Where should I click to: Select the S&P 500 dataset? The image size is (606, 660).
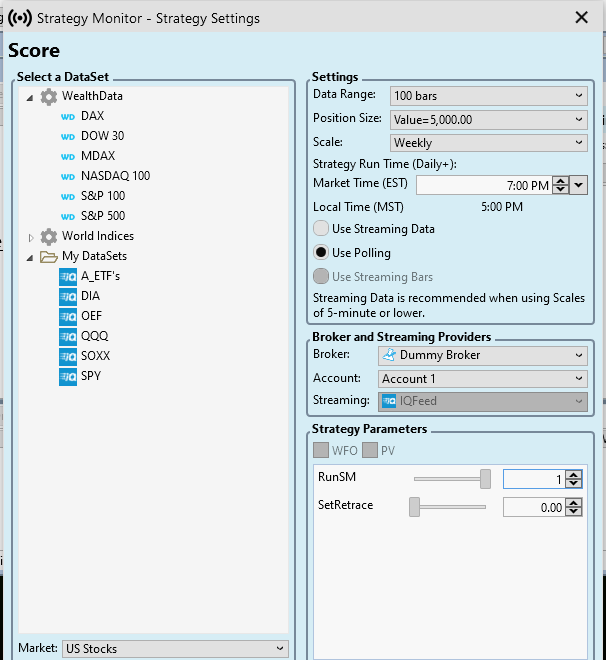(103, 216)
